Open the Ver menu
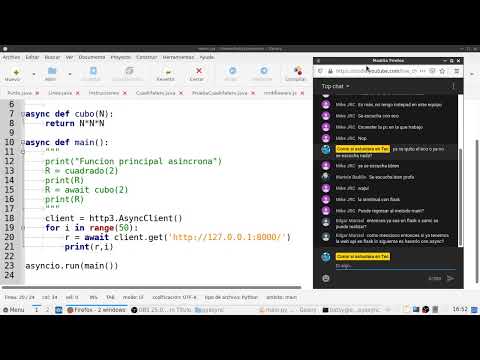480x360 pixels. (x=69, y=57)
